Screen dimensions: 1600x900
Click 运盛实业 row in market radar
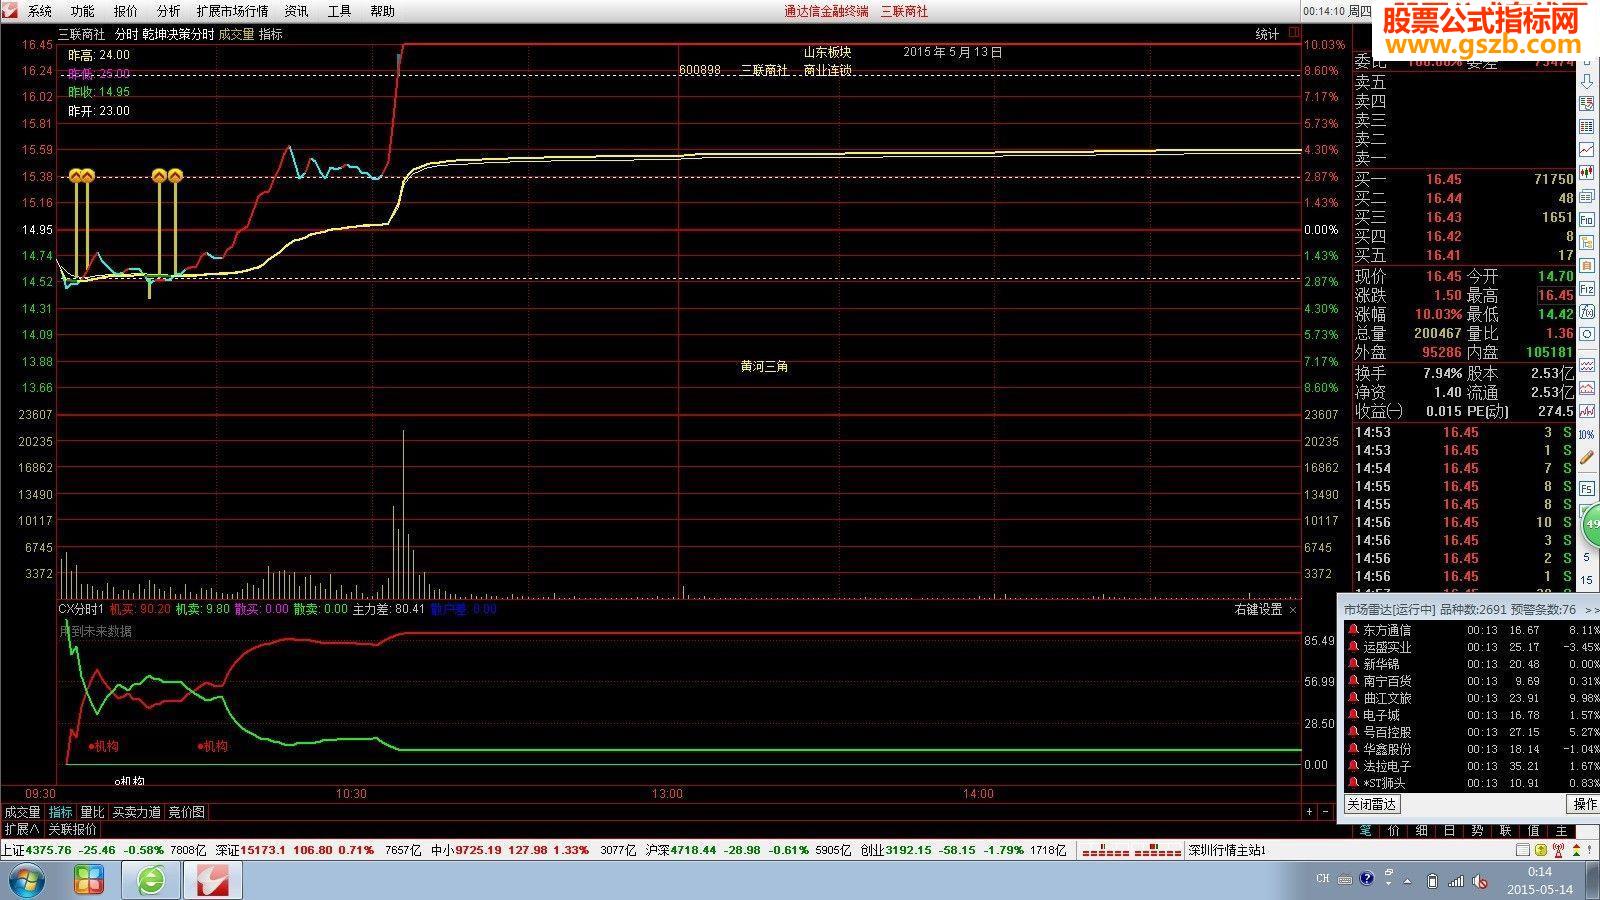pyautogui.click(x=1471, y=647)
